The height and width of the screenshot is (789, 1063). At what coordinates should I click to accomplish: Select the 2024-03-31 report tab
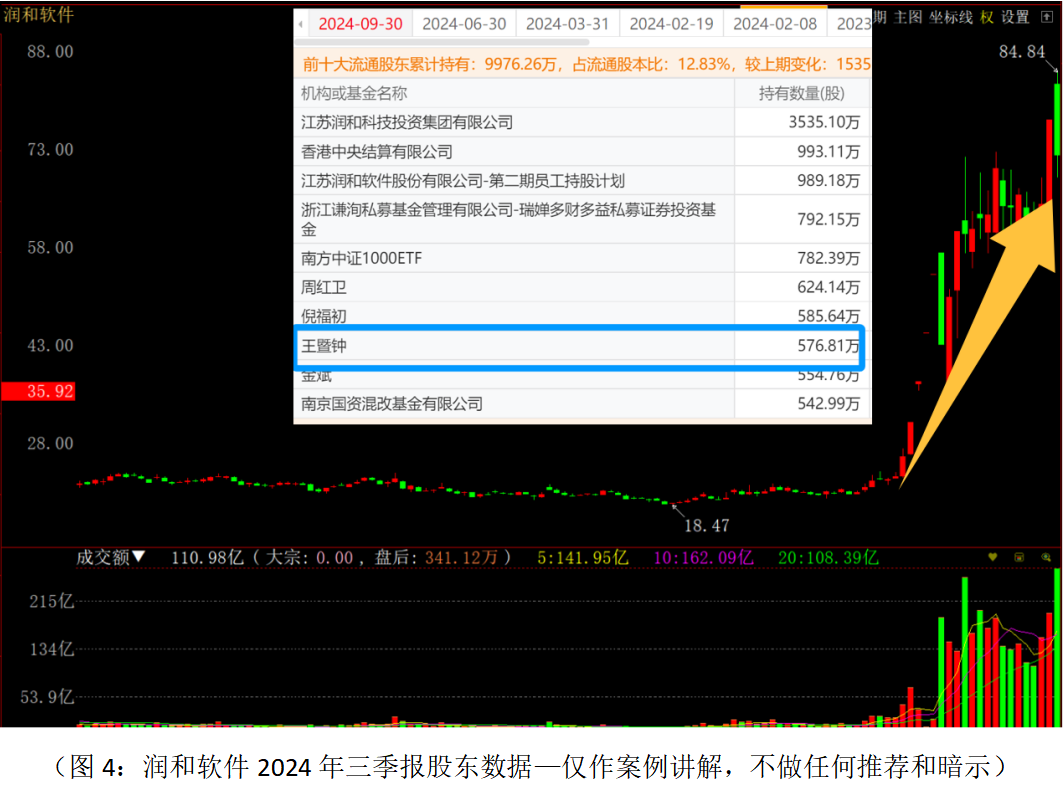click(567, 24)
